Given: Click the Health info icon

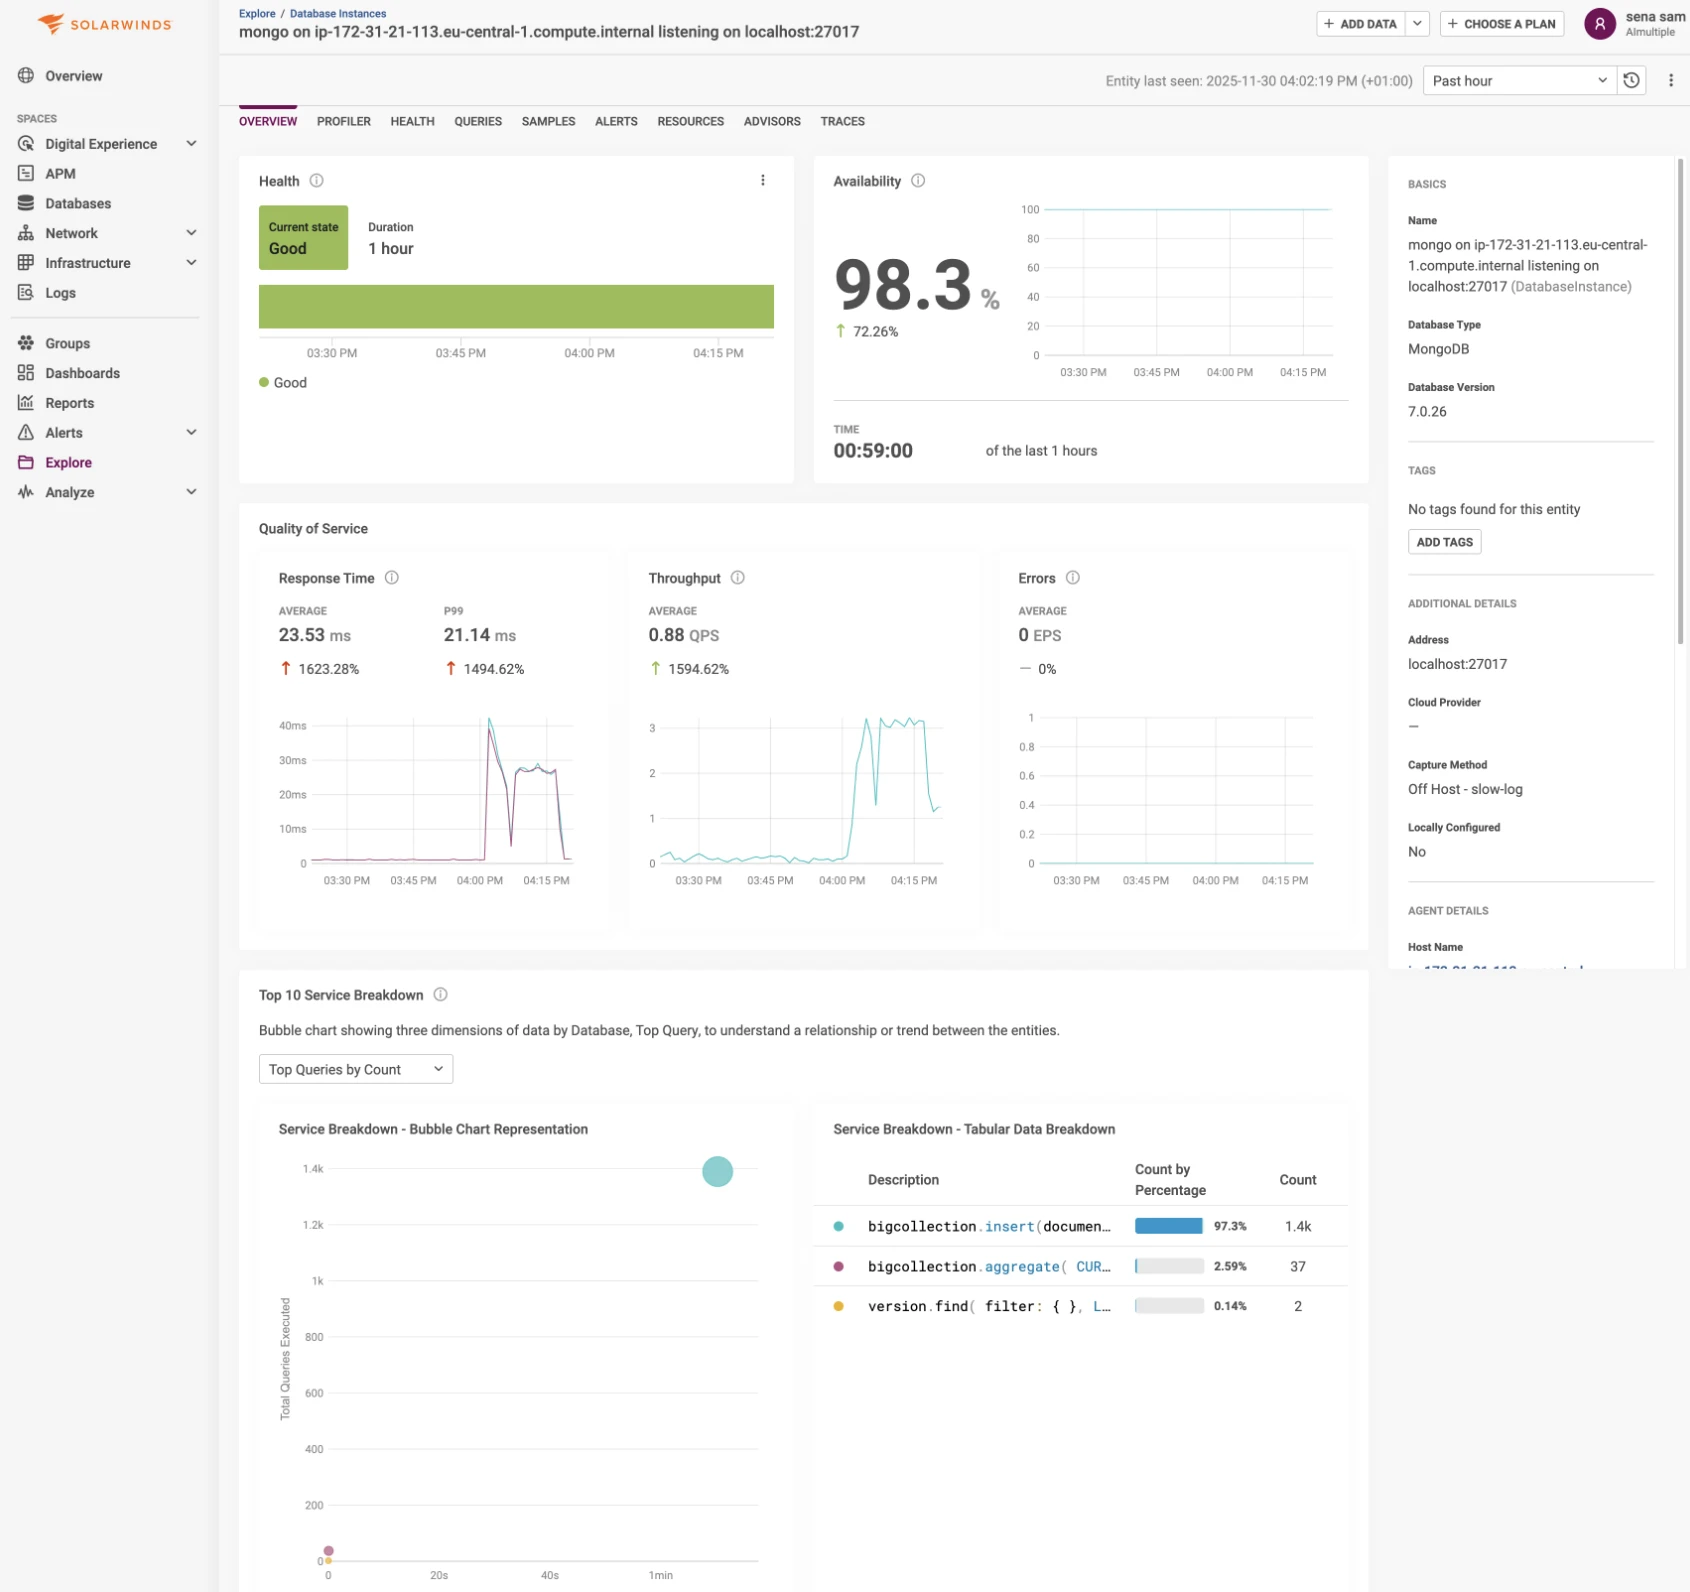Looking at the screenshot, I should pos(317,181).
